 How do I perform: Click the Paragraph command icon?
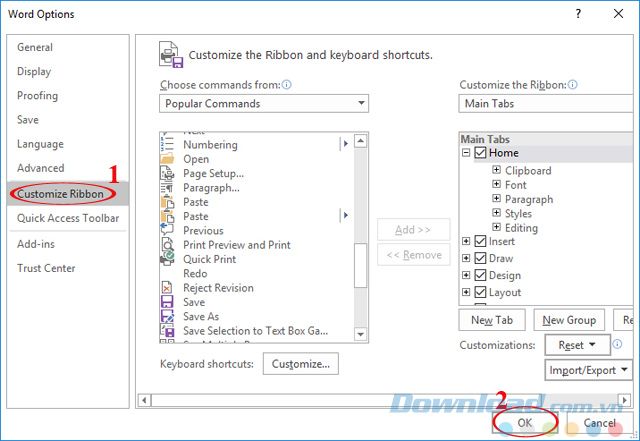pyautogui.click(x=167, y=188)
